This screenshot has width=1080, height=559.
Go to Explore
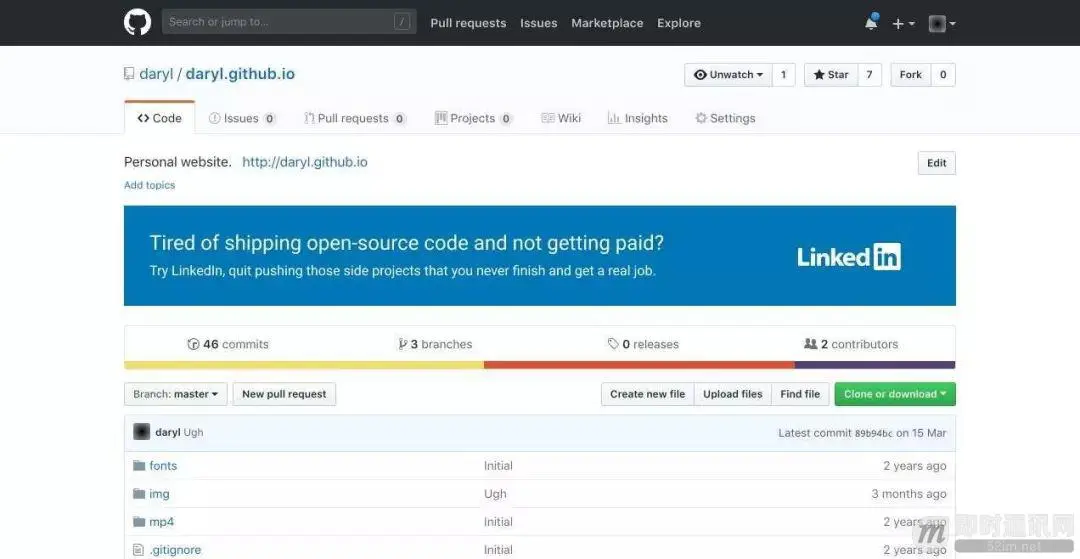click(x=678, y=23)
